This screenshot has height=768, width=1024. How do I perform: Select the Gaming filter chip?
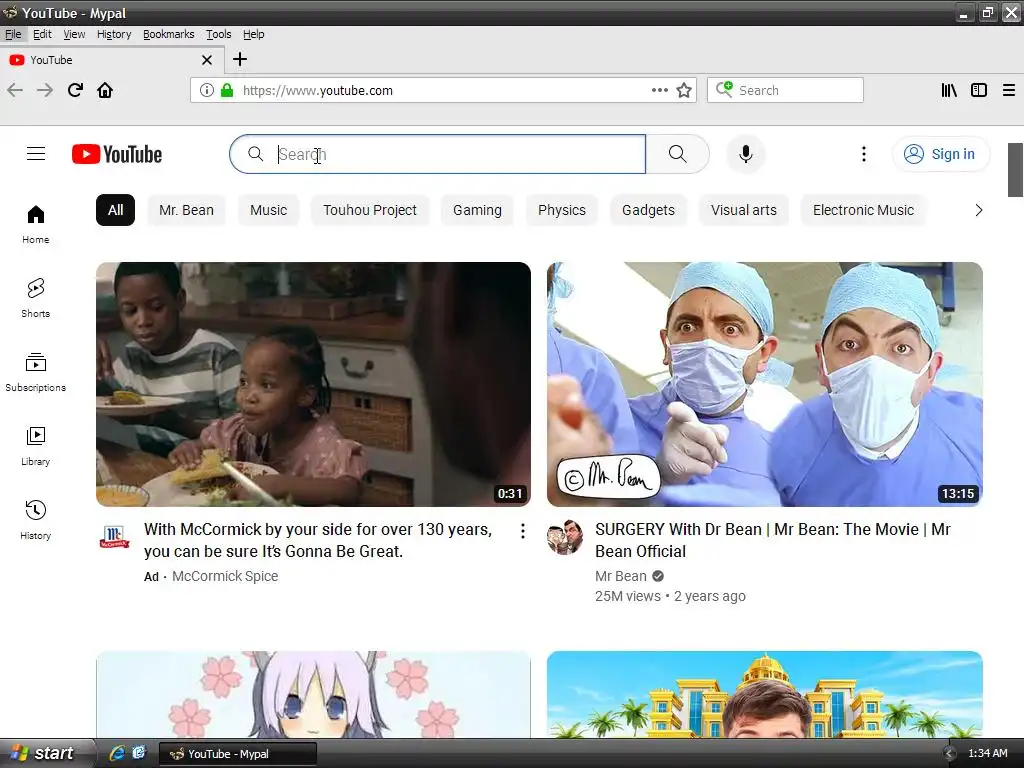tap(477, 210)
